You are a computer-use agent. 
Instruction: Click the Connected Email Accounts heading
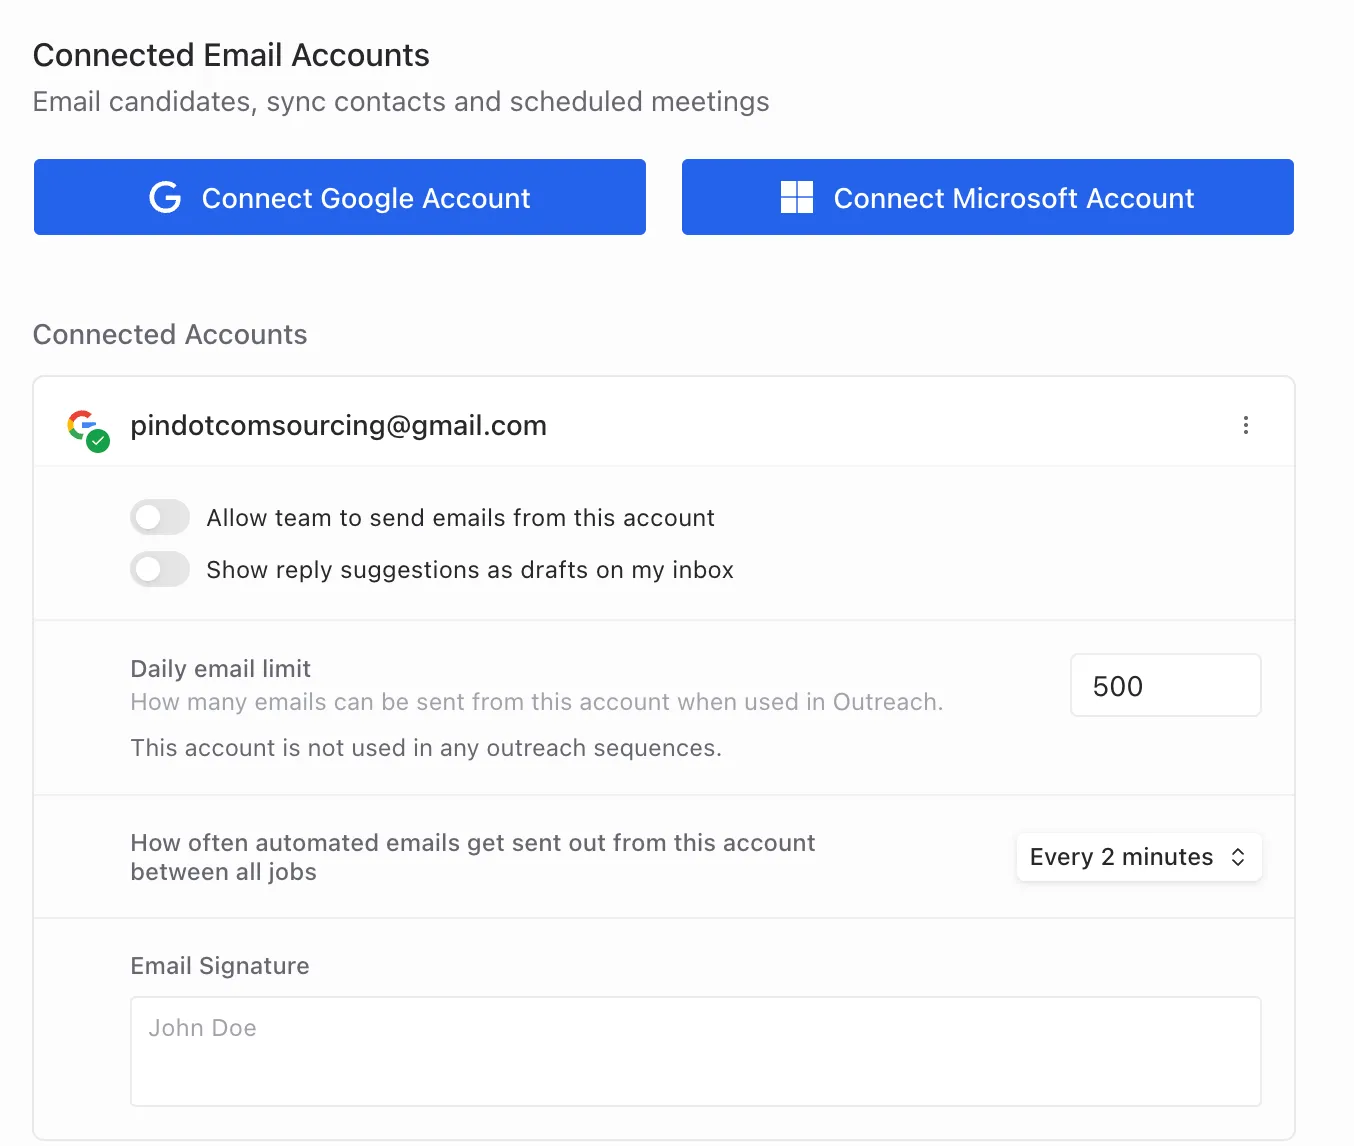coord(231,55)
